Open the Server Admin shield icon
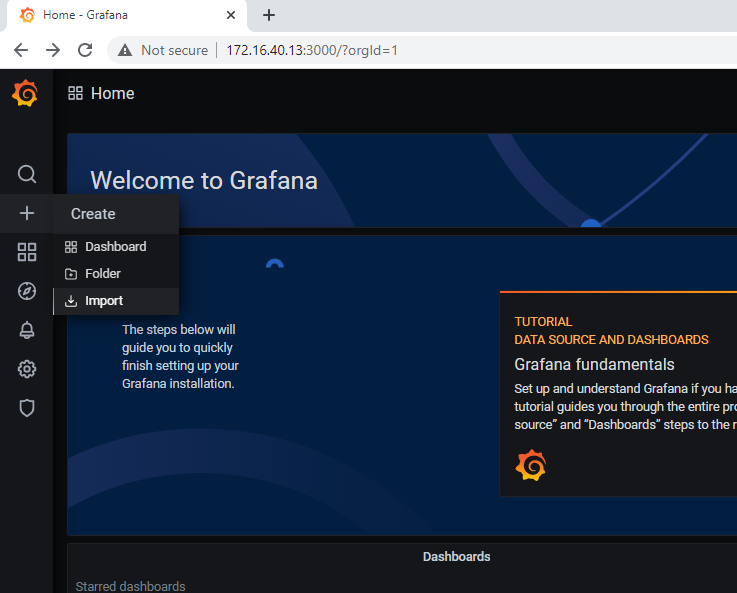Image resolution: width=737 pixels, height=593 pixels. click(x=27, y=408)
